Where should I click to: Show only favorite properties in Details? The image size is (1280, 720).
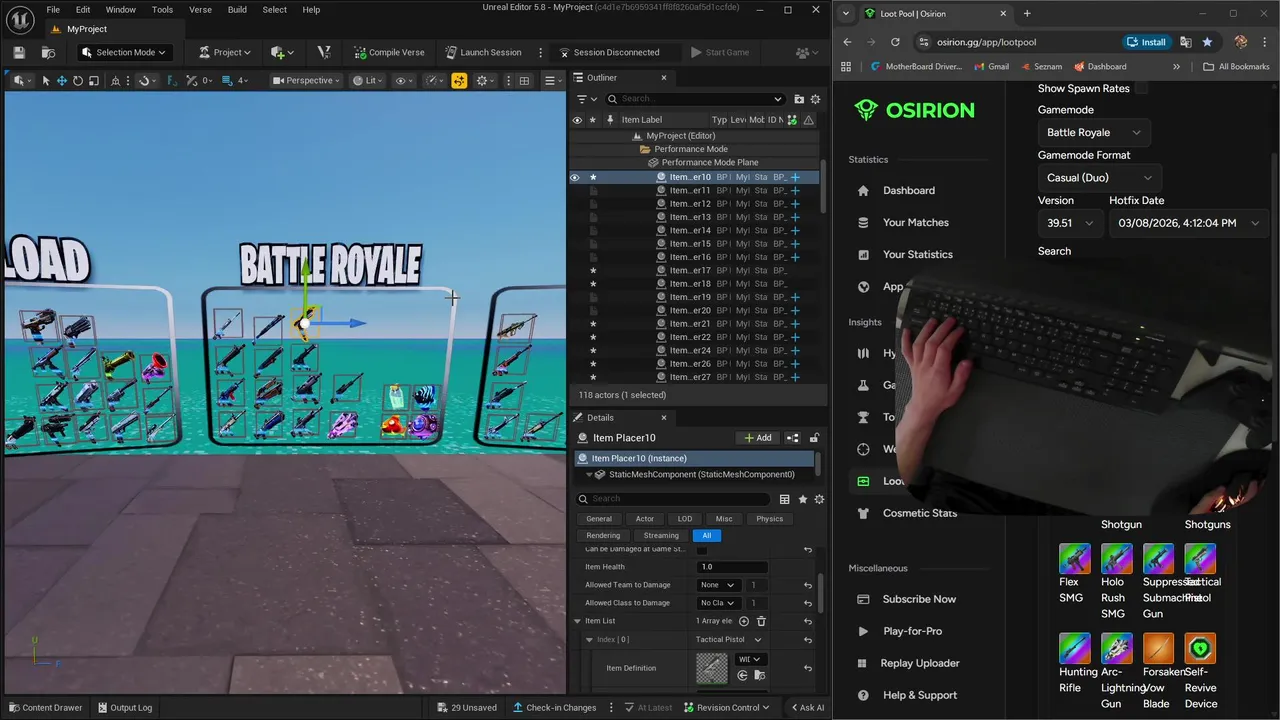[x=802, y=499]
